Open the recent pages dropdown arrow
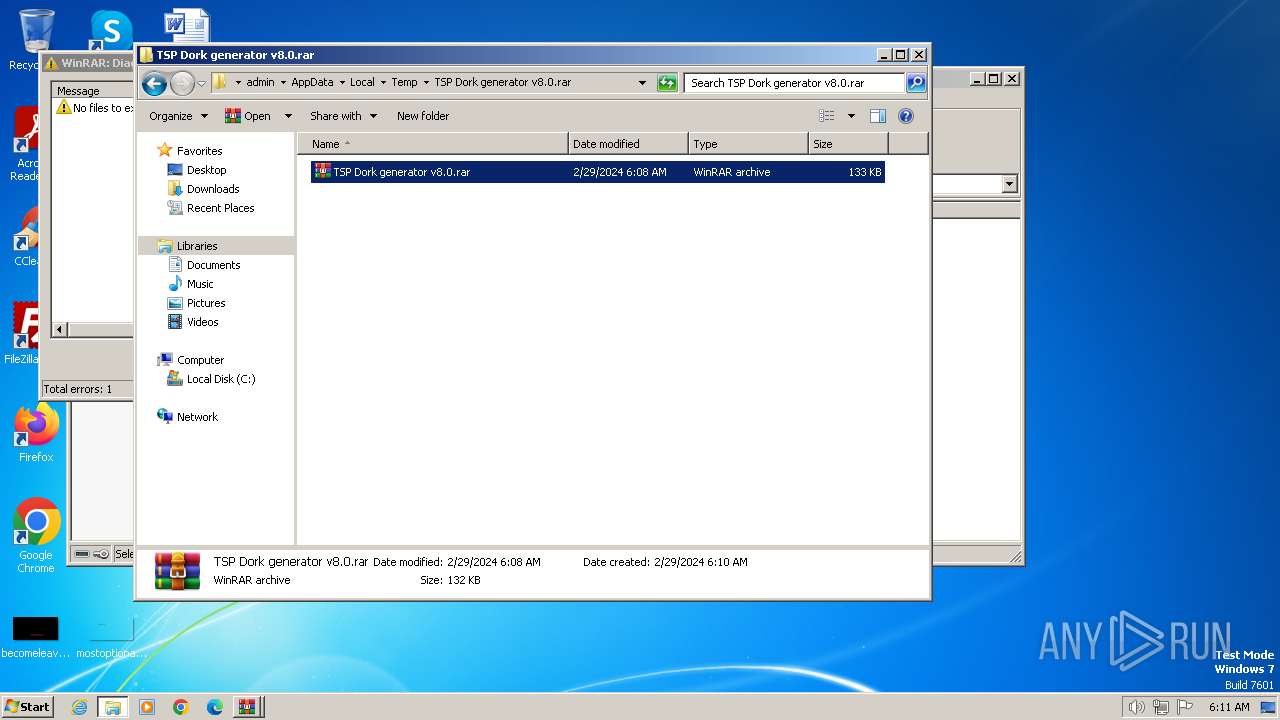Screen dimensions: 1280x720 201,83
